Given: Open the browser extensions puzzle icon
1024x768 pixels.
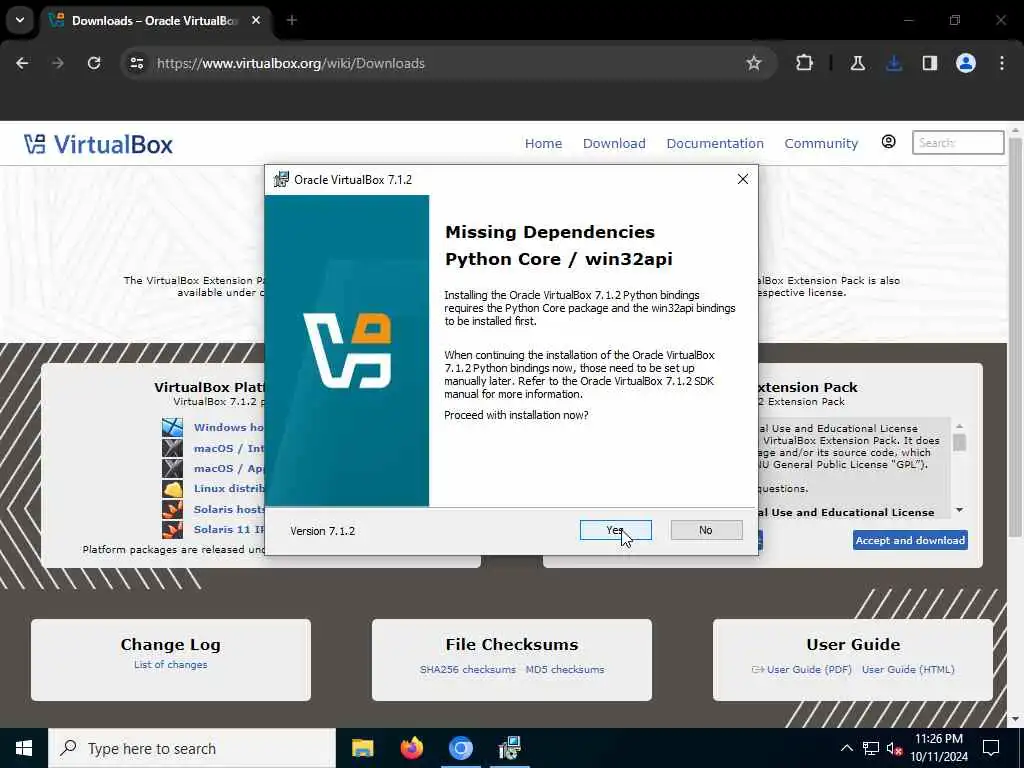Looking at the screenshot, I should pos(805,63).
